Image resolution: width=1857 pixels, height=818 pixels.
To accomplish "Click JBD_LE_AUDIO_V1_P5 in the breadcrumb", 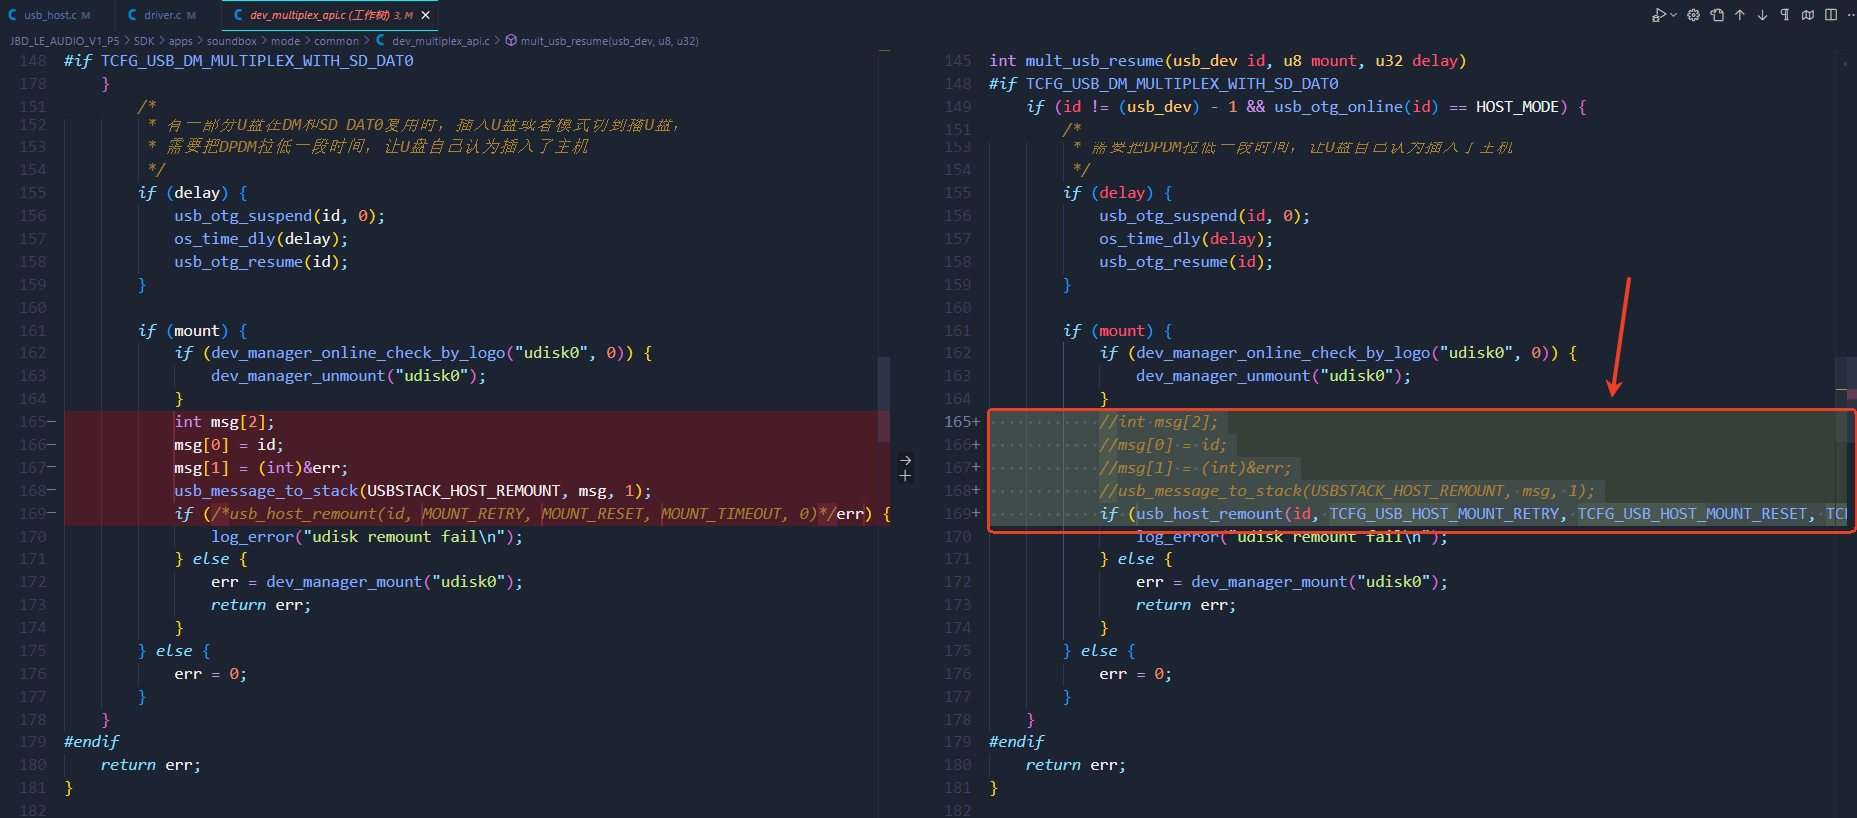I will [x=64, y=41].
